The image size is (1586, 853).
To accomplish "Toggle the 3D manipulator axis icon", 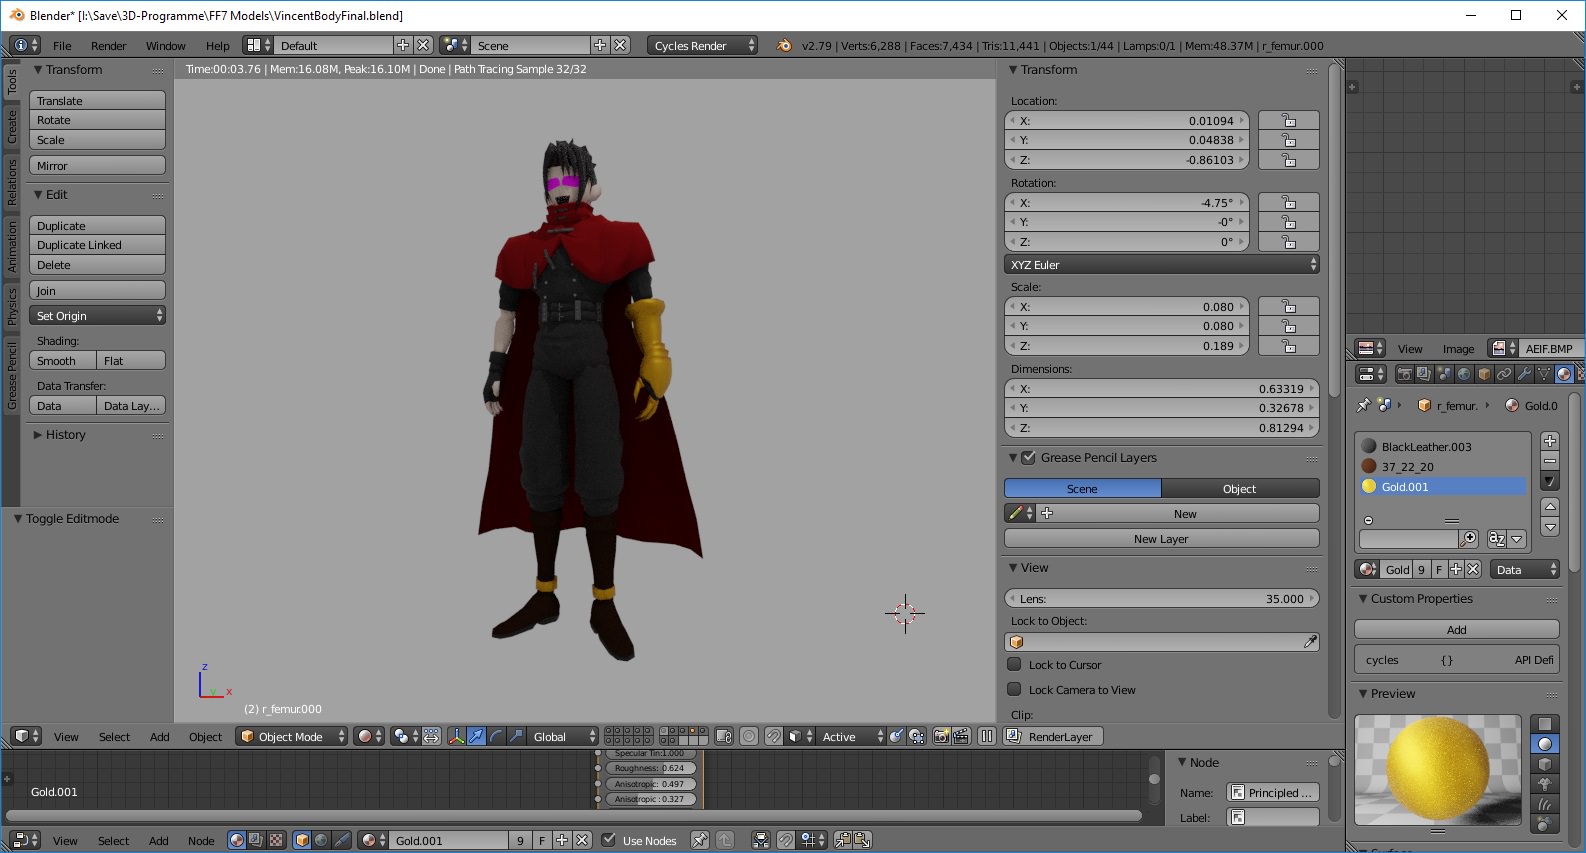I will coord(457,736).
